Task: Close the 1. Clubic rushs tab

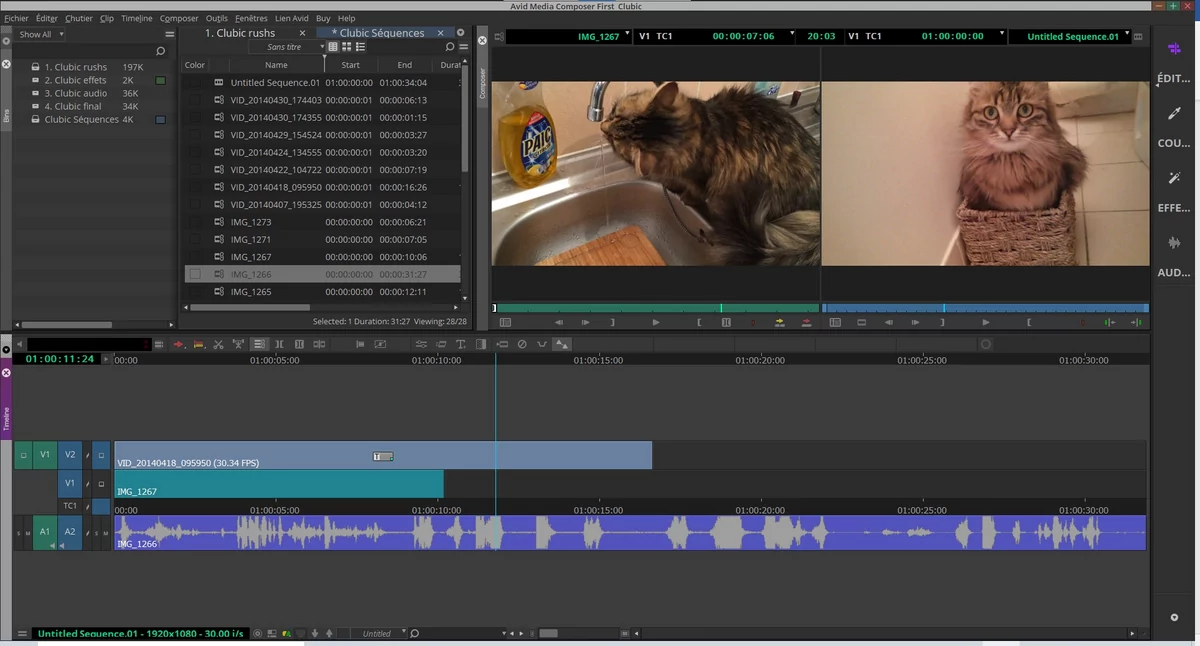Action: coord(302,33)
